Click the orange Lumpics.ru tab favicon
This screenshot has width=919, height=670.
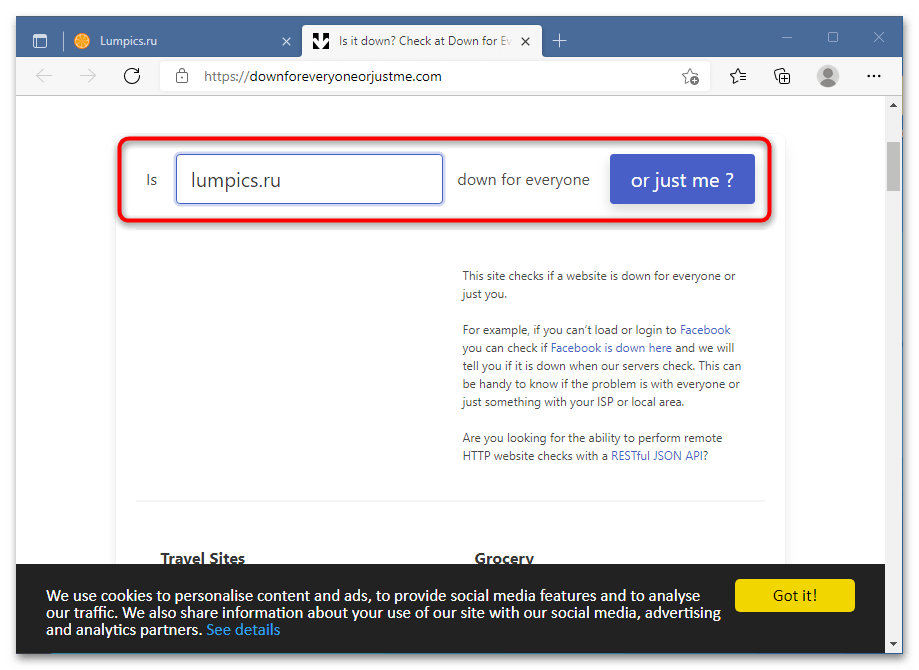(82, 41)
